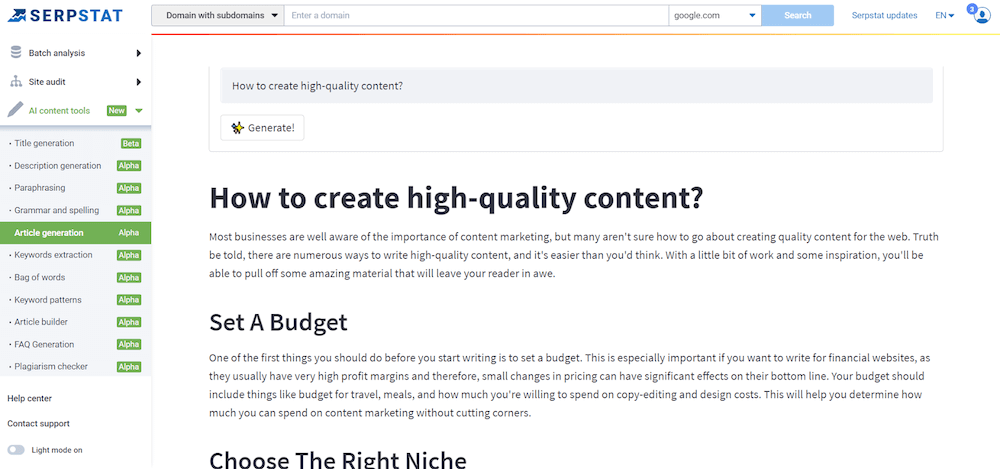This screenshot has width=1000, height=469.
Task: Click the Site audit hierarchy icon
Action: pos(15,82)
